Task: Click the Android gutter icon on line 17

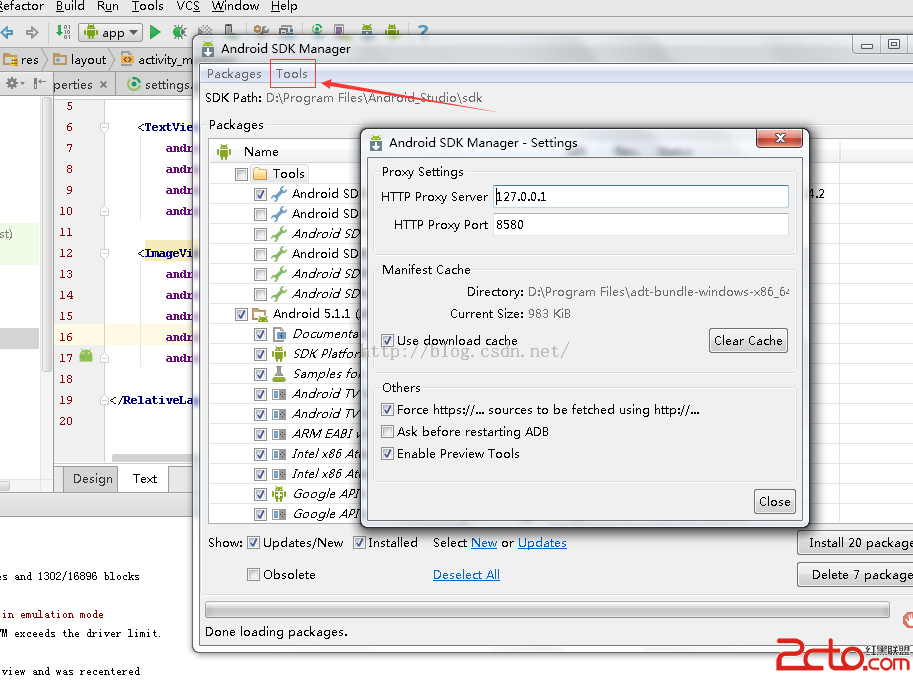Action: coord(86,357)
